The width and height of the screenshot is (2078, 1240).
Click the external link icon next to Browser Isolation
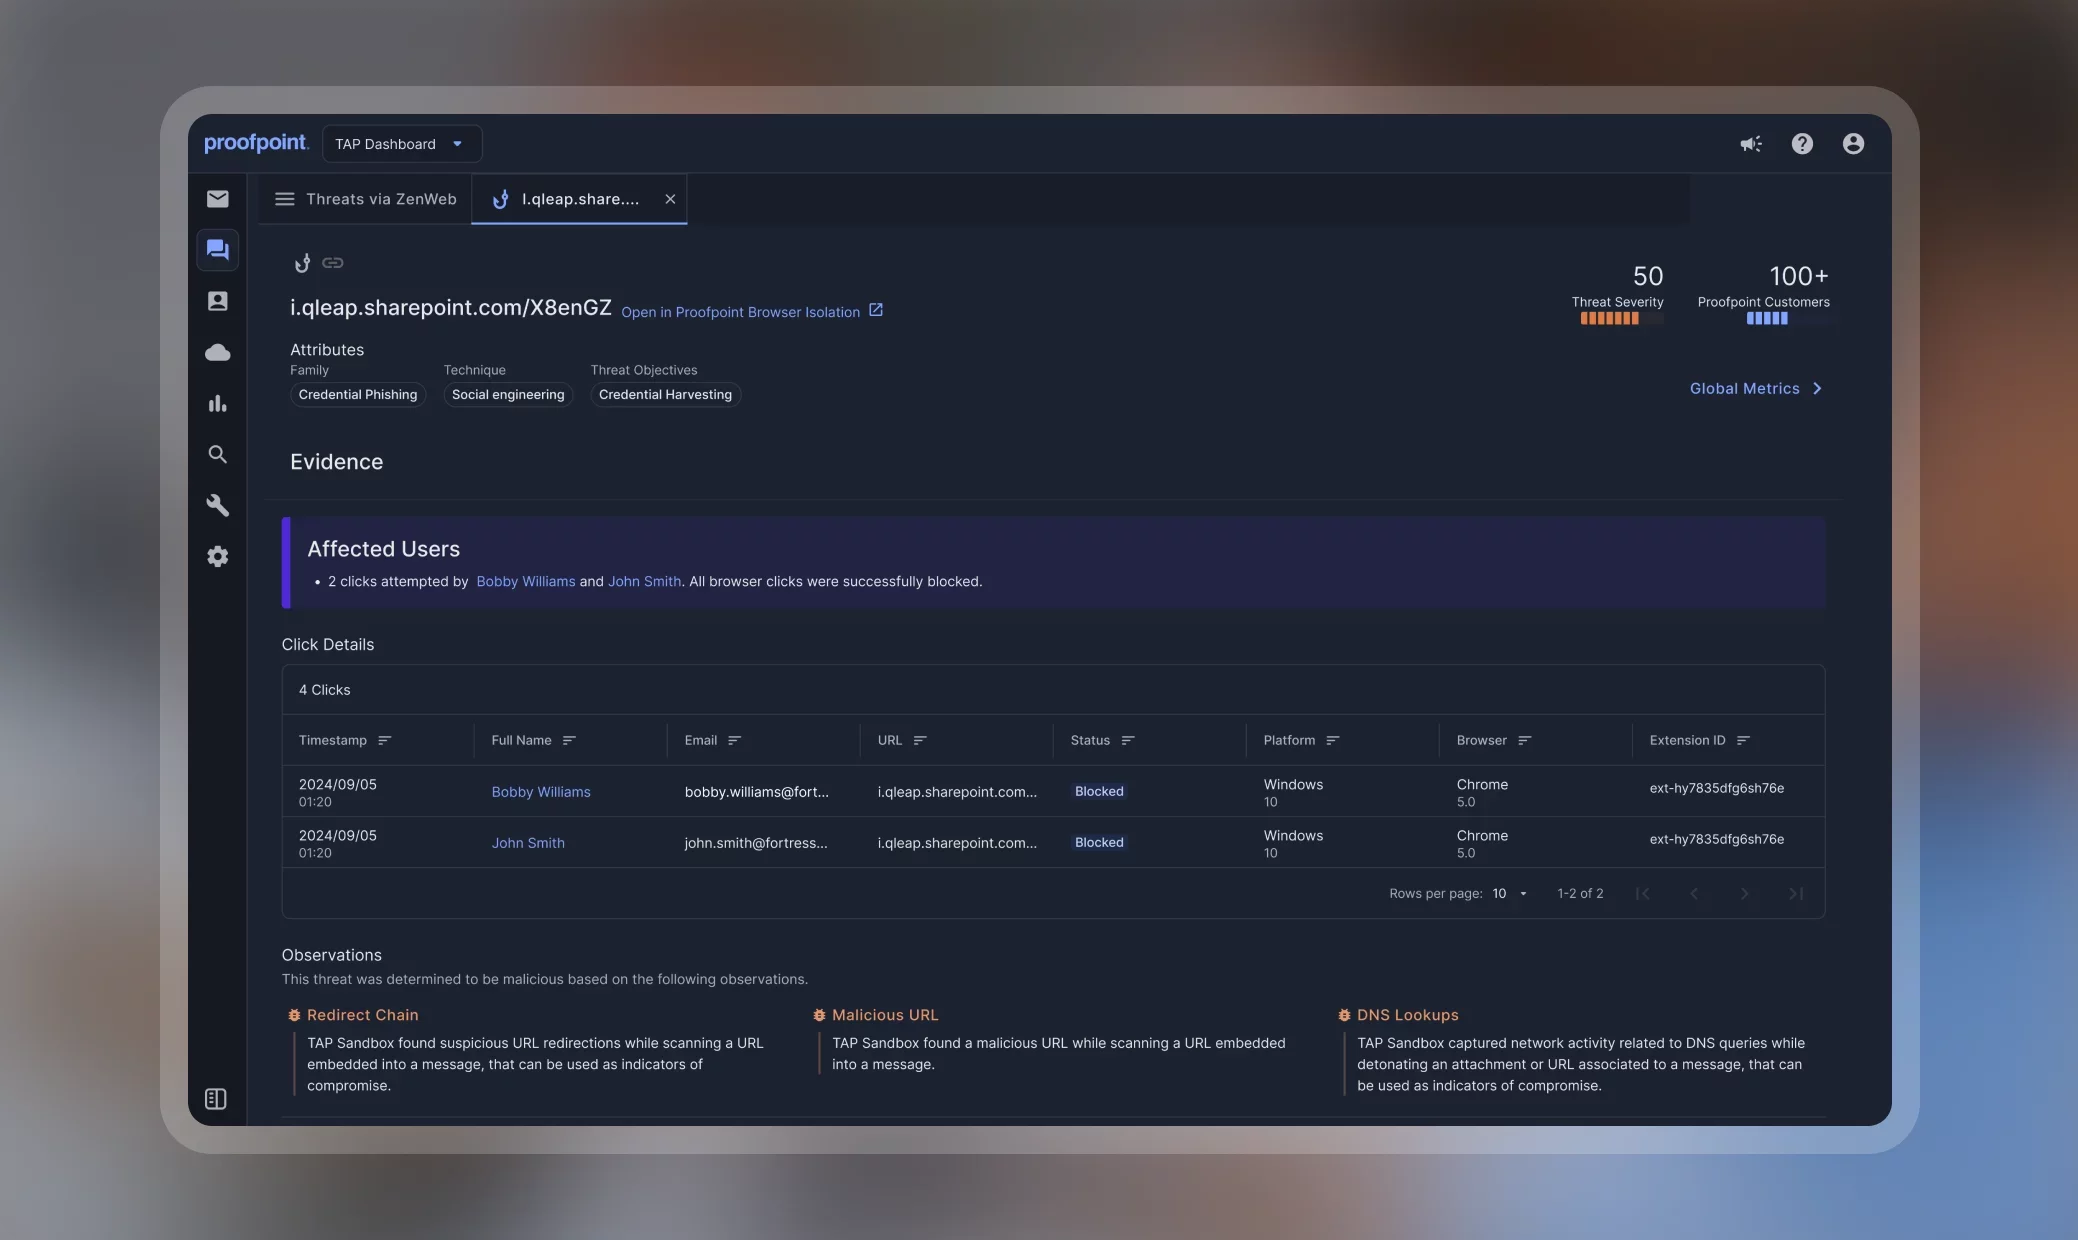click(876, 310)
